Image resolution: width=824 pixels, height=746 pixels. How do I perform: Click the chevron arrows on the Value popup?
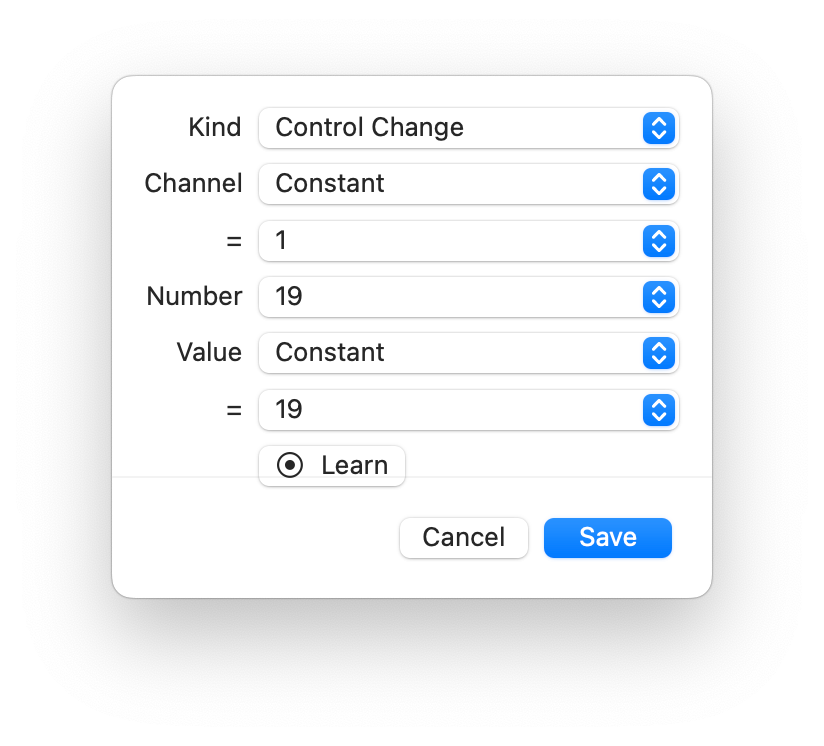point(658,353)
